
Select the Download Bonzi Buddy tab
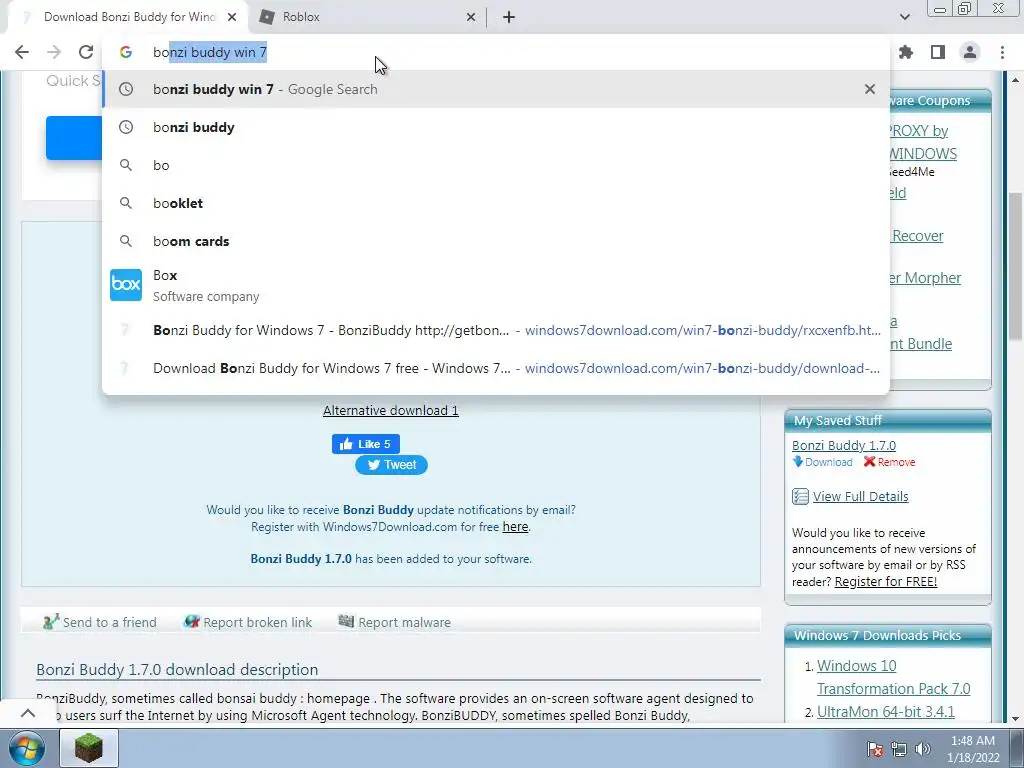pos(129,17)
